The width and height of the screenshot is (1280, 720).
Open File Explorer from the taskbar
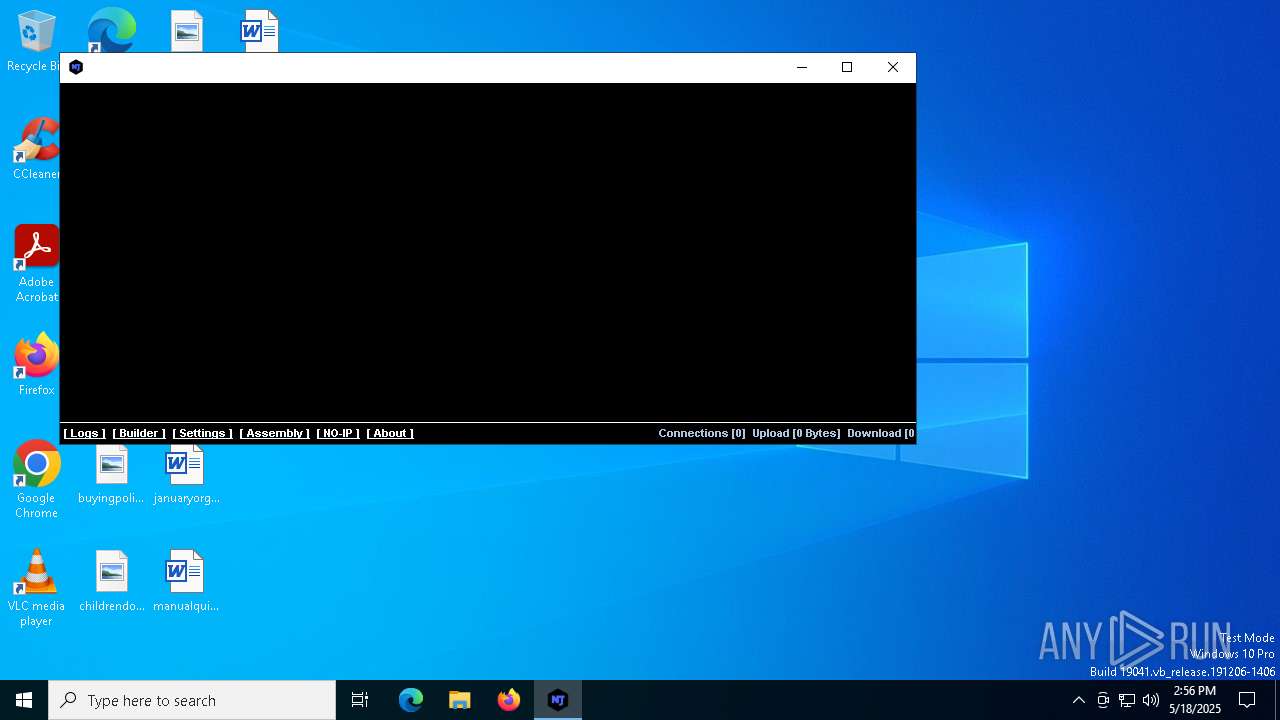(460, 700)
